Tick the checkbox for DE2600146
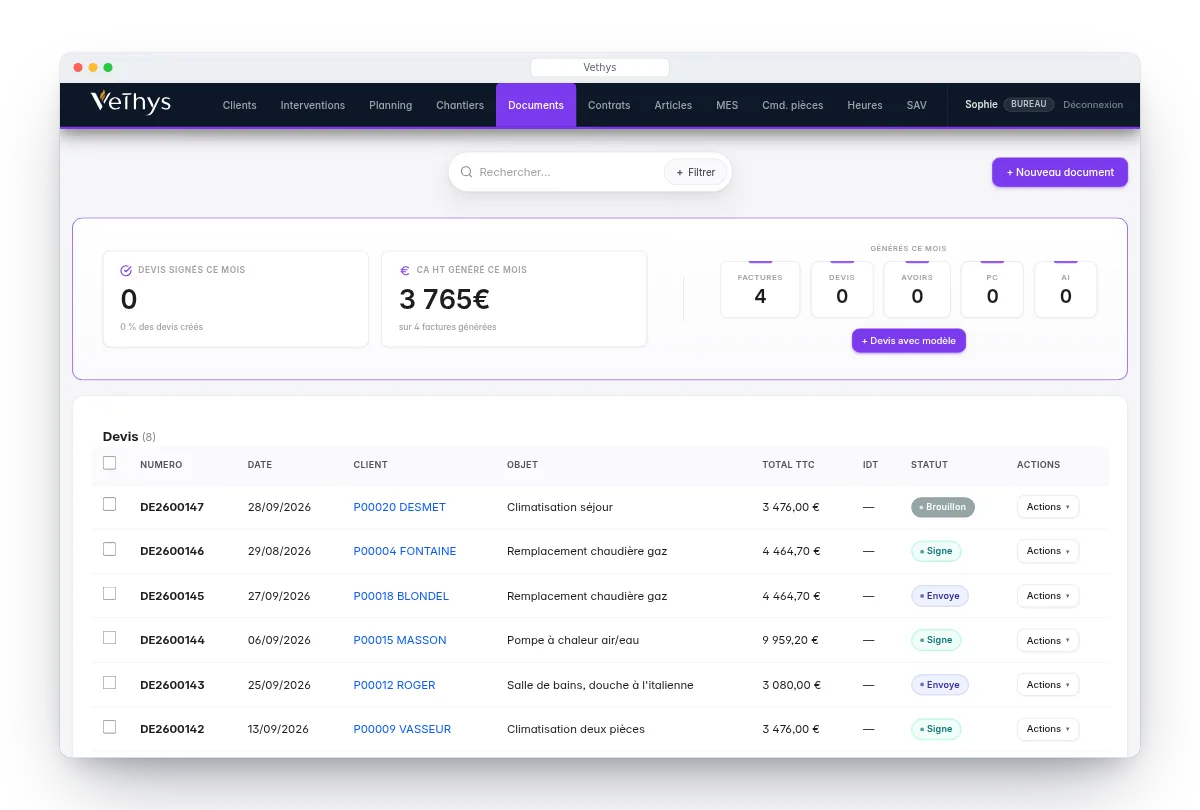The height and width of the screenshot is (810, 1200). click(110, 549)
